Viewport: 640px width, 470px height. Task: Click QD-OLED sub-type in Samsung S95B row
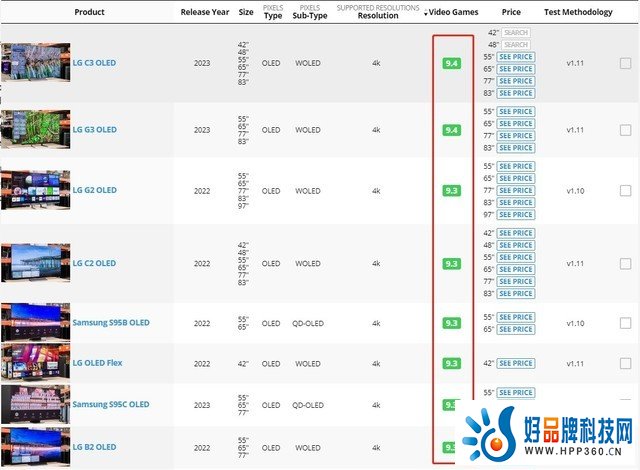(x=308, y=323)
